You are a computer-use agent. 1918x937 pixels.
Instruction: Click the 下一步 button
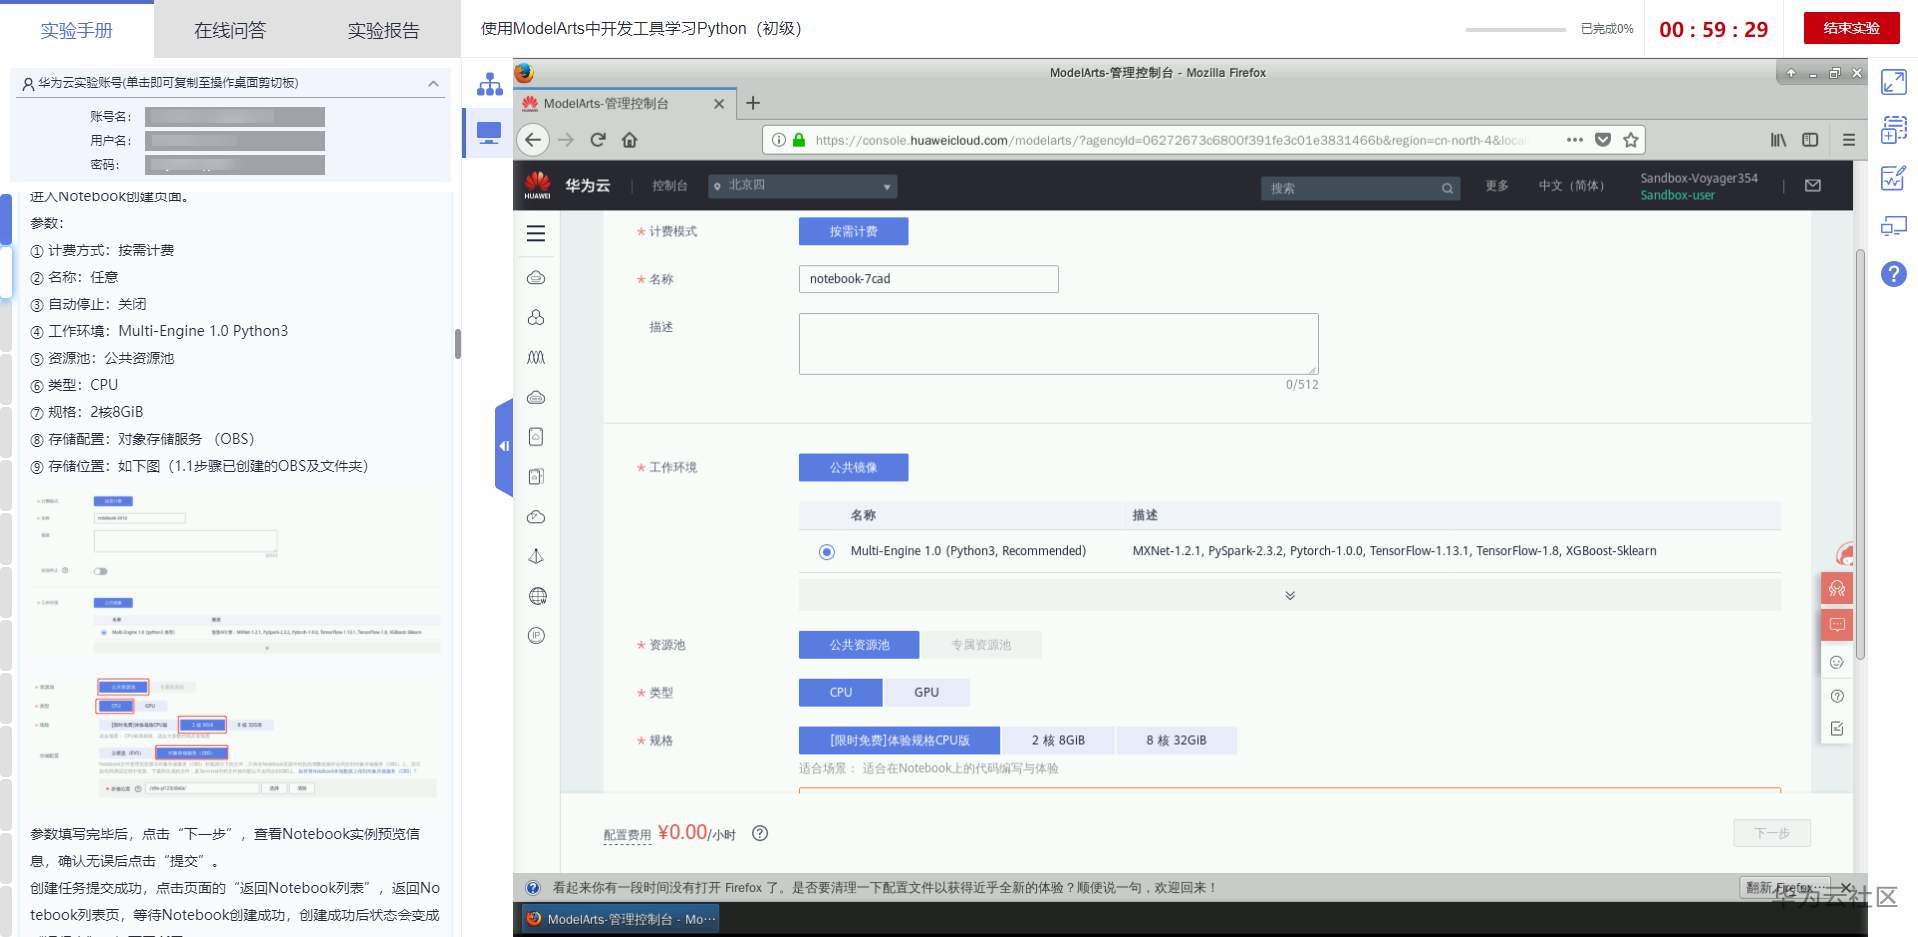(1772, 833)
